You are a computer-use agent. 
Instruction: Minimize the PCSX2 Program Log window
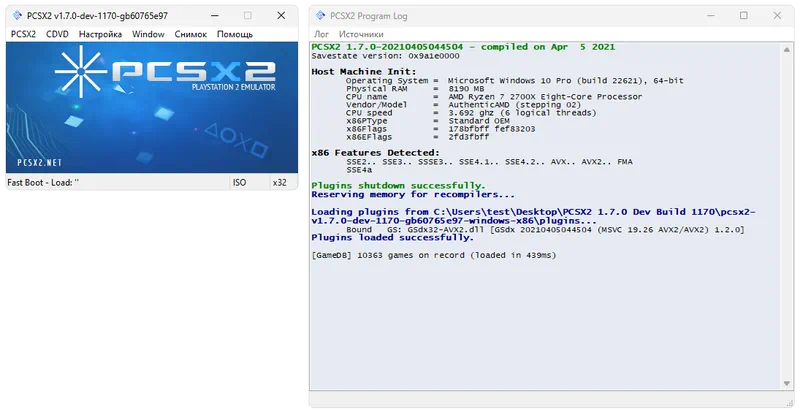click(711, 15)
